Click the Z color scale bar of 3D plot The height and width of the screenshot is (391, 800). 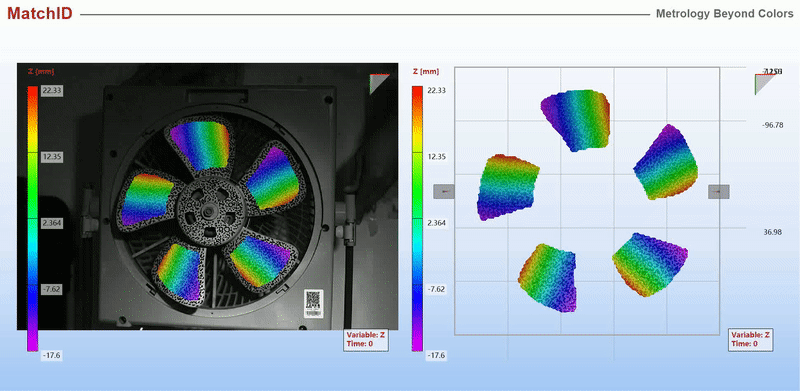[417, 218]
